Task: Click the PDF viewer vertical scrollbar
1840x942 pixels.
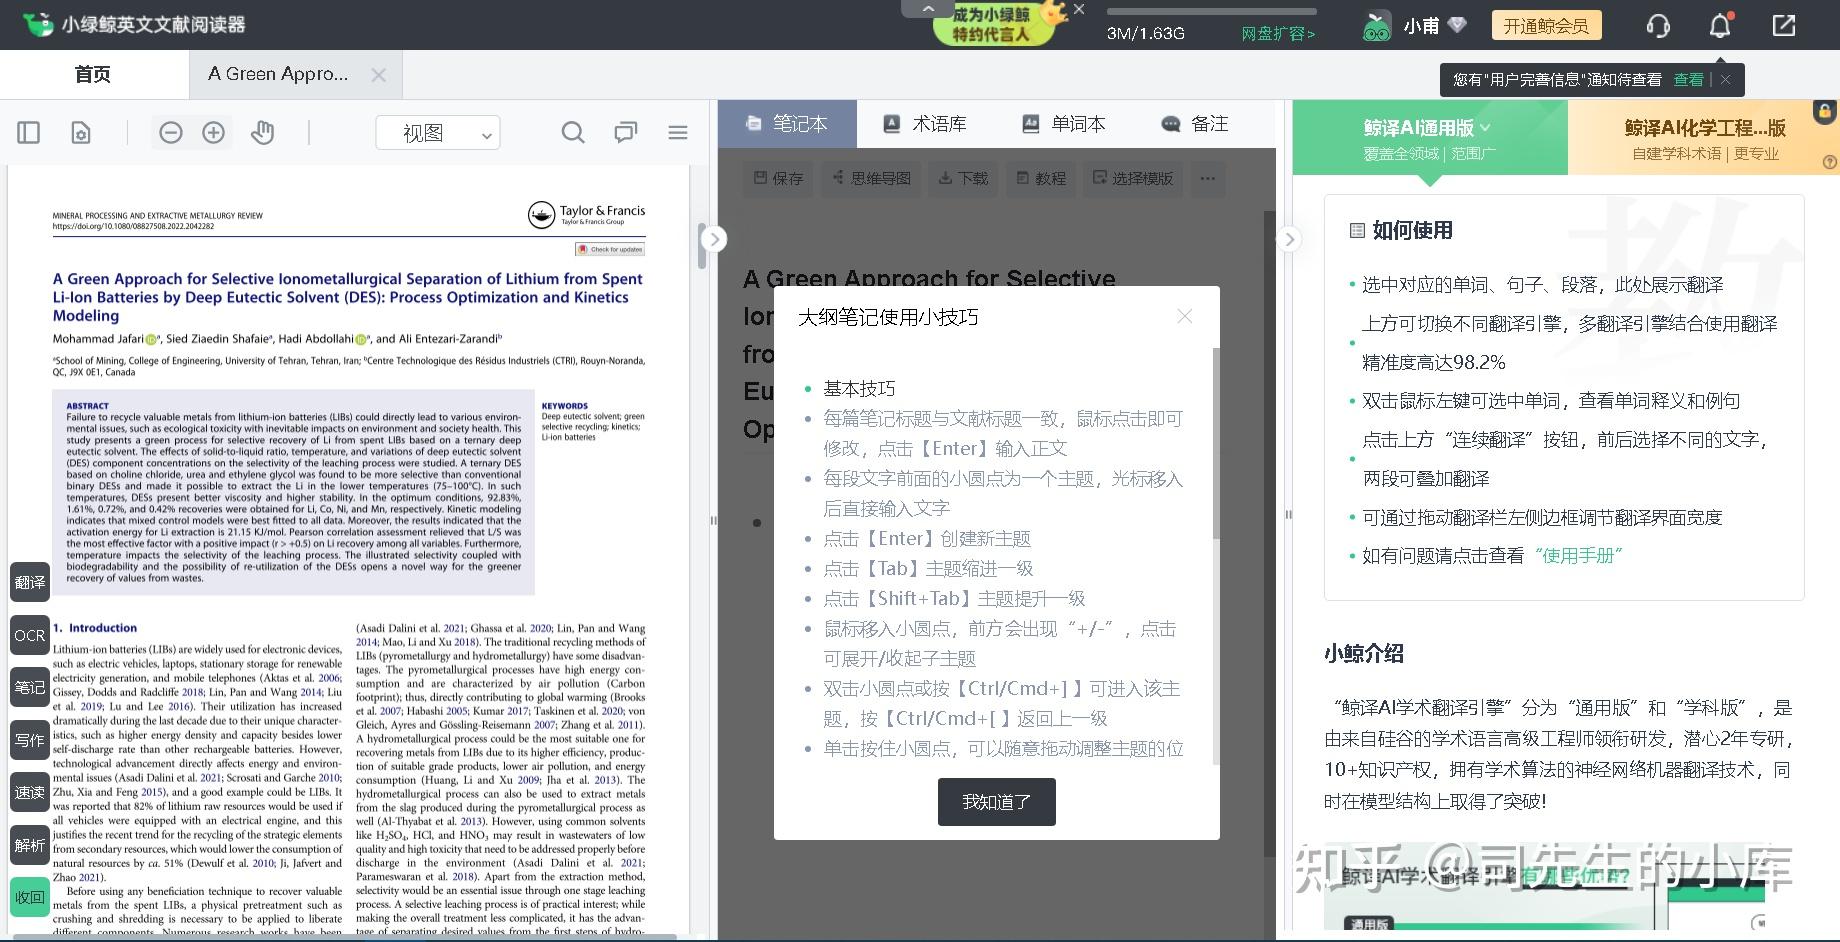Action: 702,245
